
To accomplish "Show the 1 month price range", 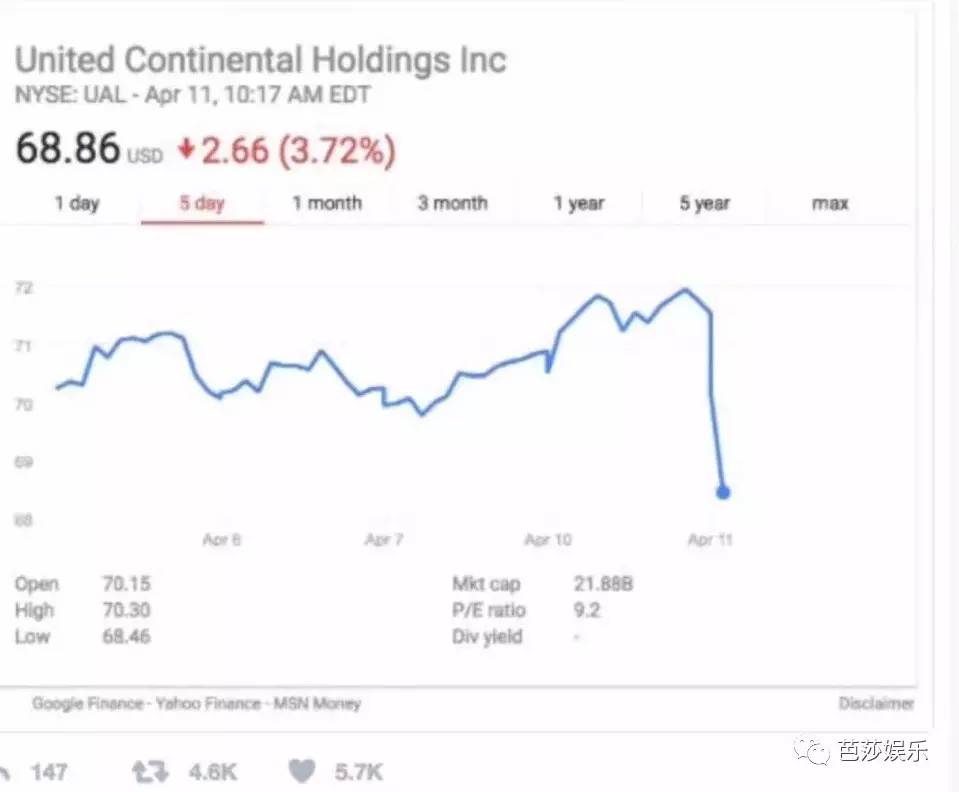I will pyautogui.click(x=327, y=203).
